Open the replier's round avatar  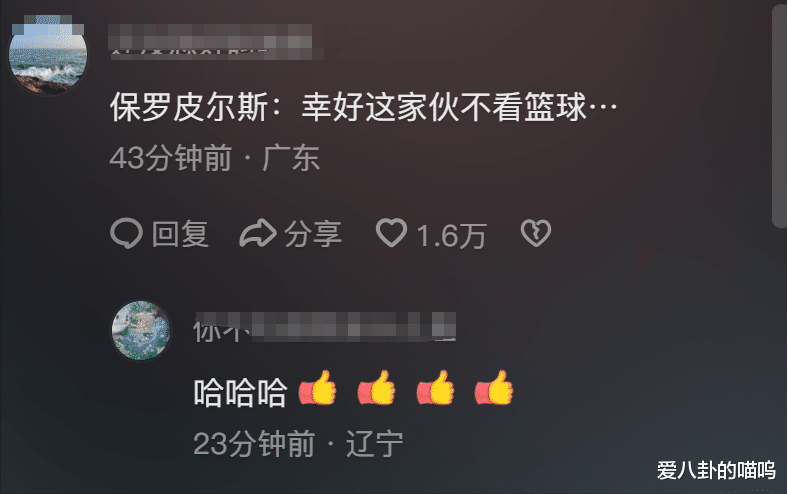(141, 331)
